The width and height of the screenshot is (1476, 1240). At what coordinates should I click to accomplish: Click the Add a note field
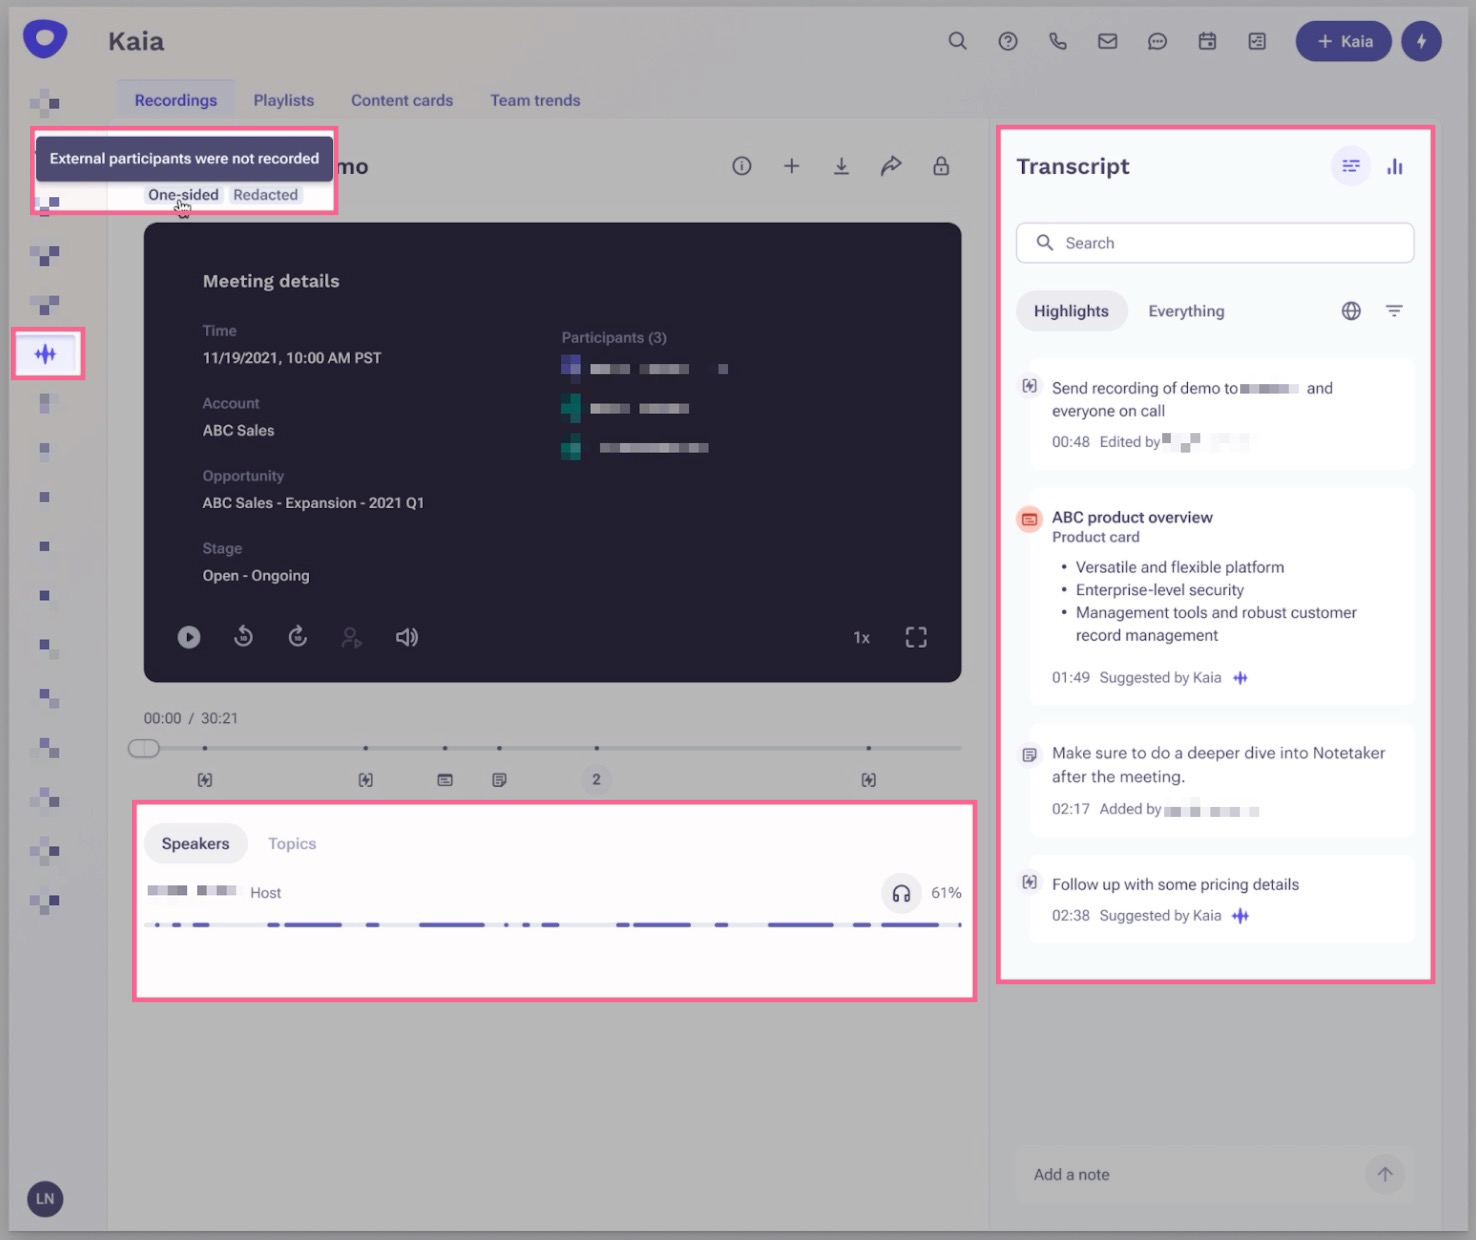point(1190,1174)
